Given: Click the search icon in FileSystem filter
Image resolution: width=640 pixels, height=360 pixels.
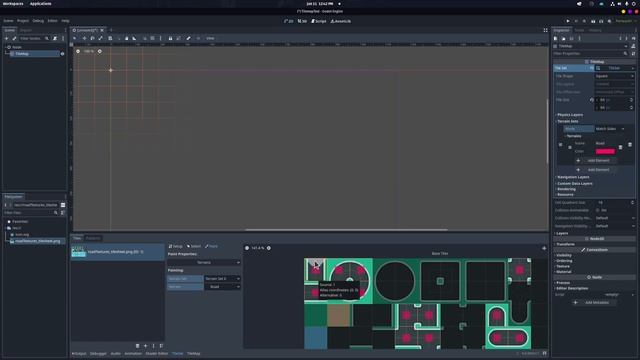Looking at the screenshot, I should [x=56, y=213].
